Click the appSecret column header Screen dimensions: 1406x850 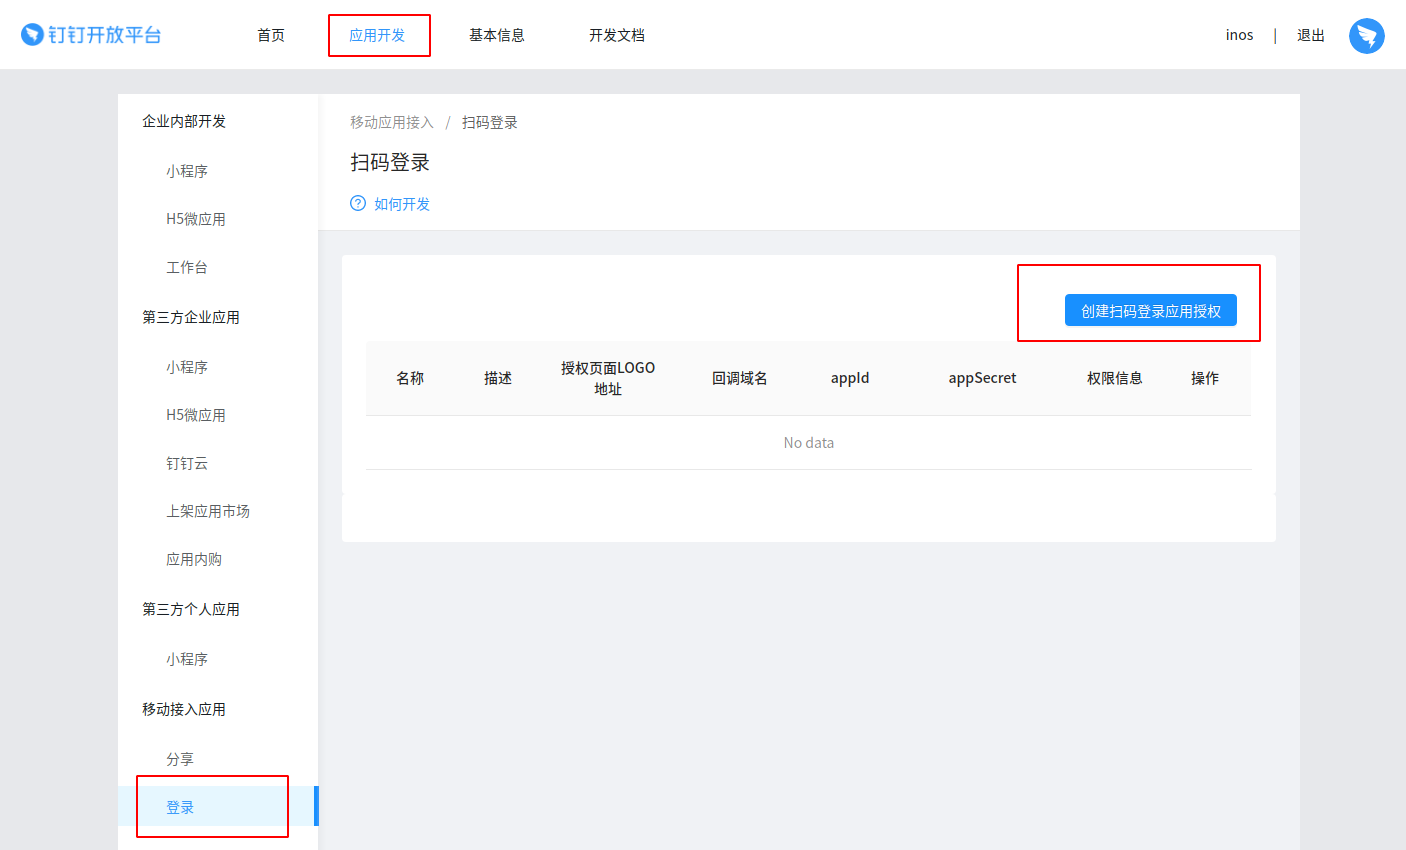coord(982,378)
